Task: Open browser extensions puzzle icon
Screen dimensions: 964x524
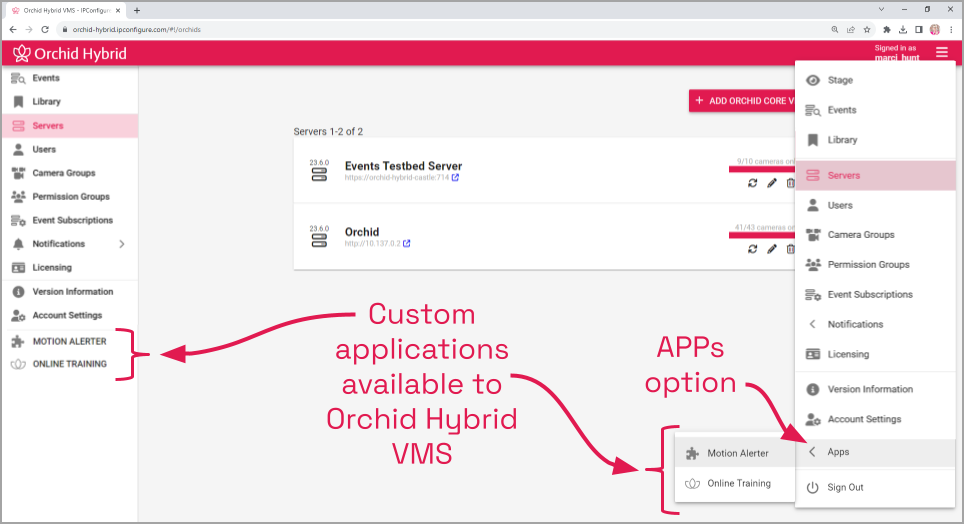Action: pyautogui.click(x=887, y=30)
